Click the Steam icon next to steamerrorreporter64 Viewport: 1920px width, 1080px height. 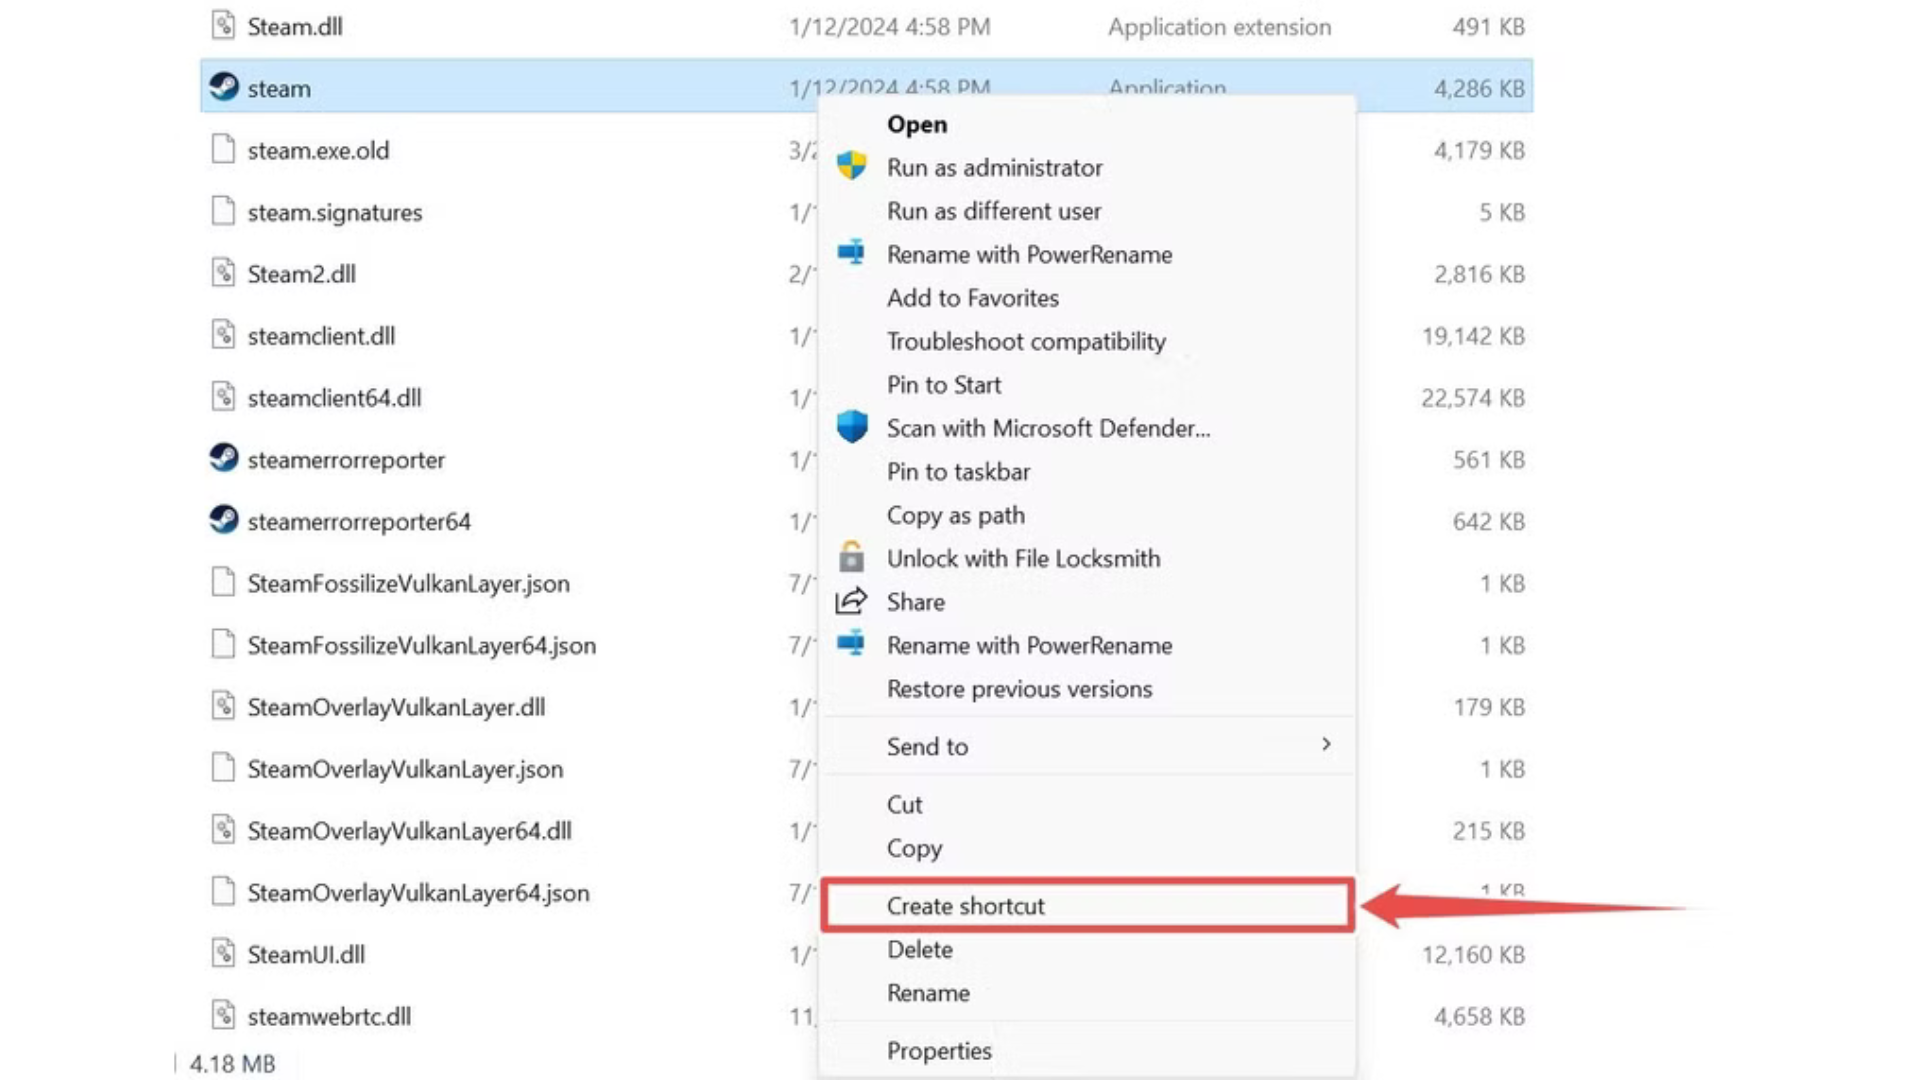tap(226, 521)
